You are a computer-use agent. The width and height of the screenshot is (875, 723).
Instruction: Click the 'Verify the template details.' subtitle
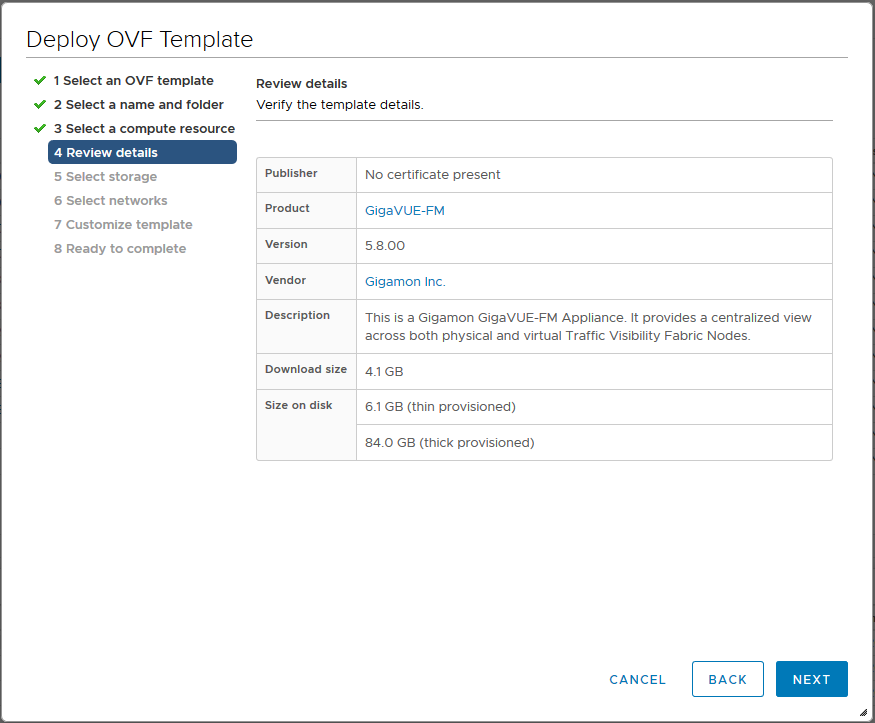pos(340,104)
